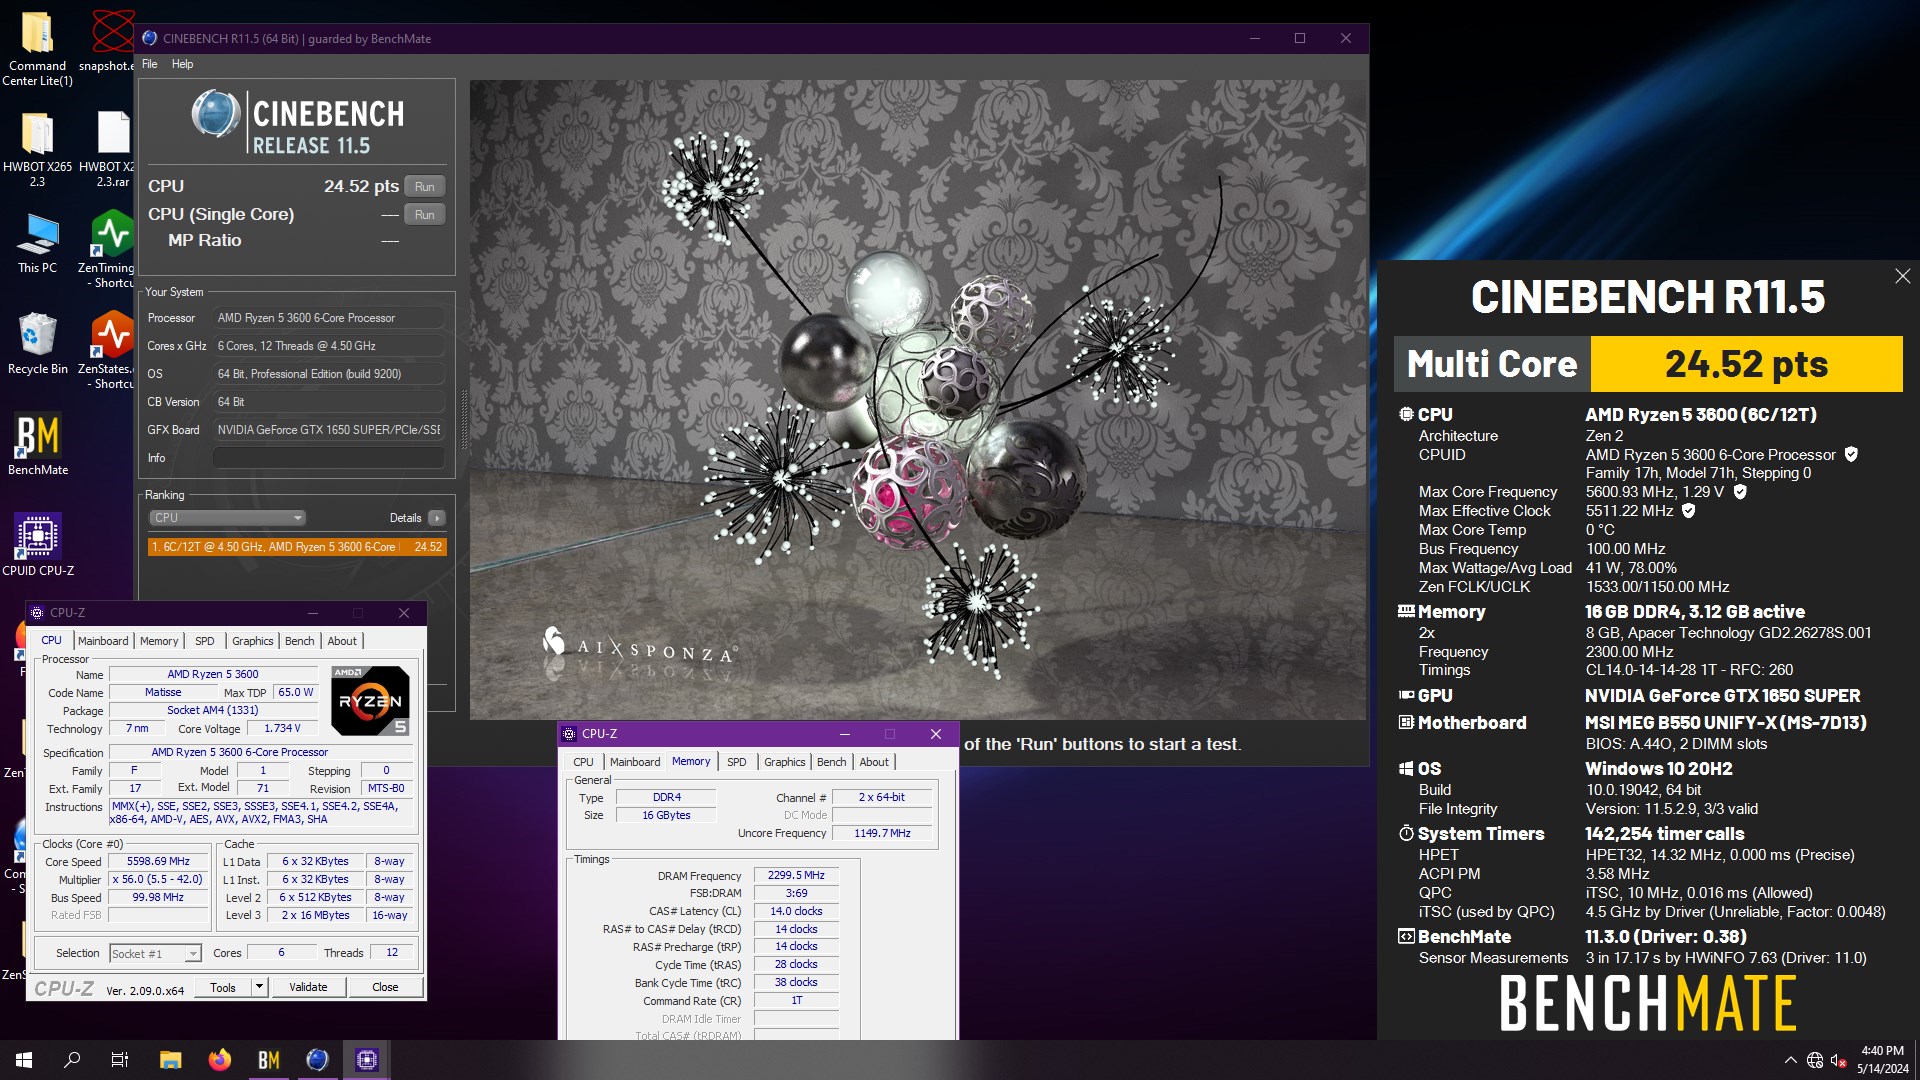1920x1080 pixels.
Task: Open Cinebench Help menu
Action: (182, 64)
